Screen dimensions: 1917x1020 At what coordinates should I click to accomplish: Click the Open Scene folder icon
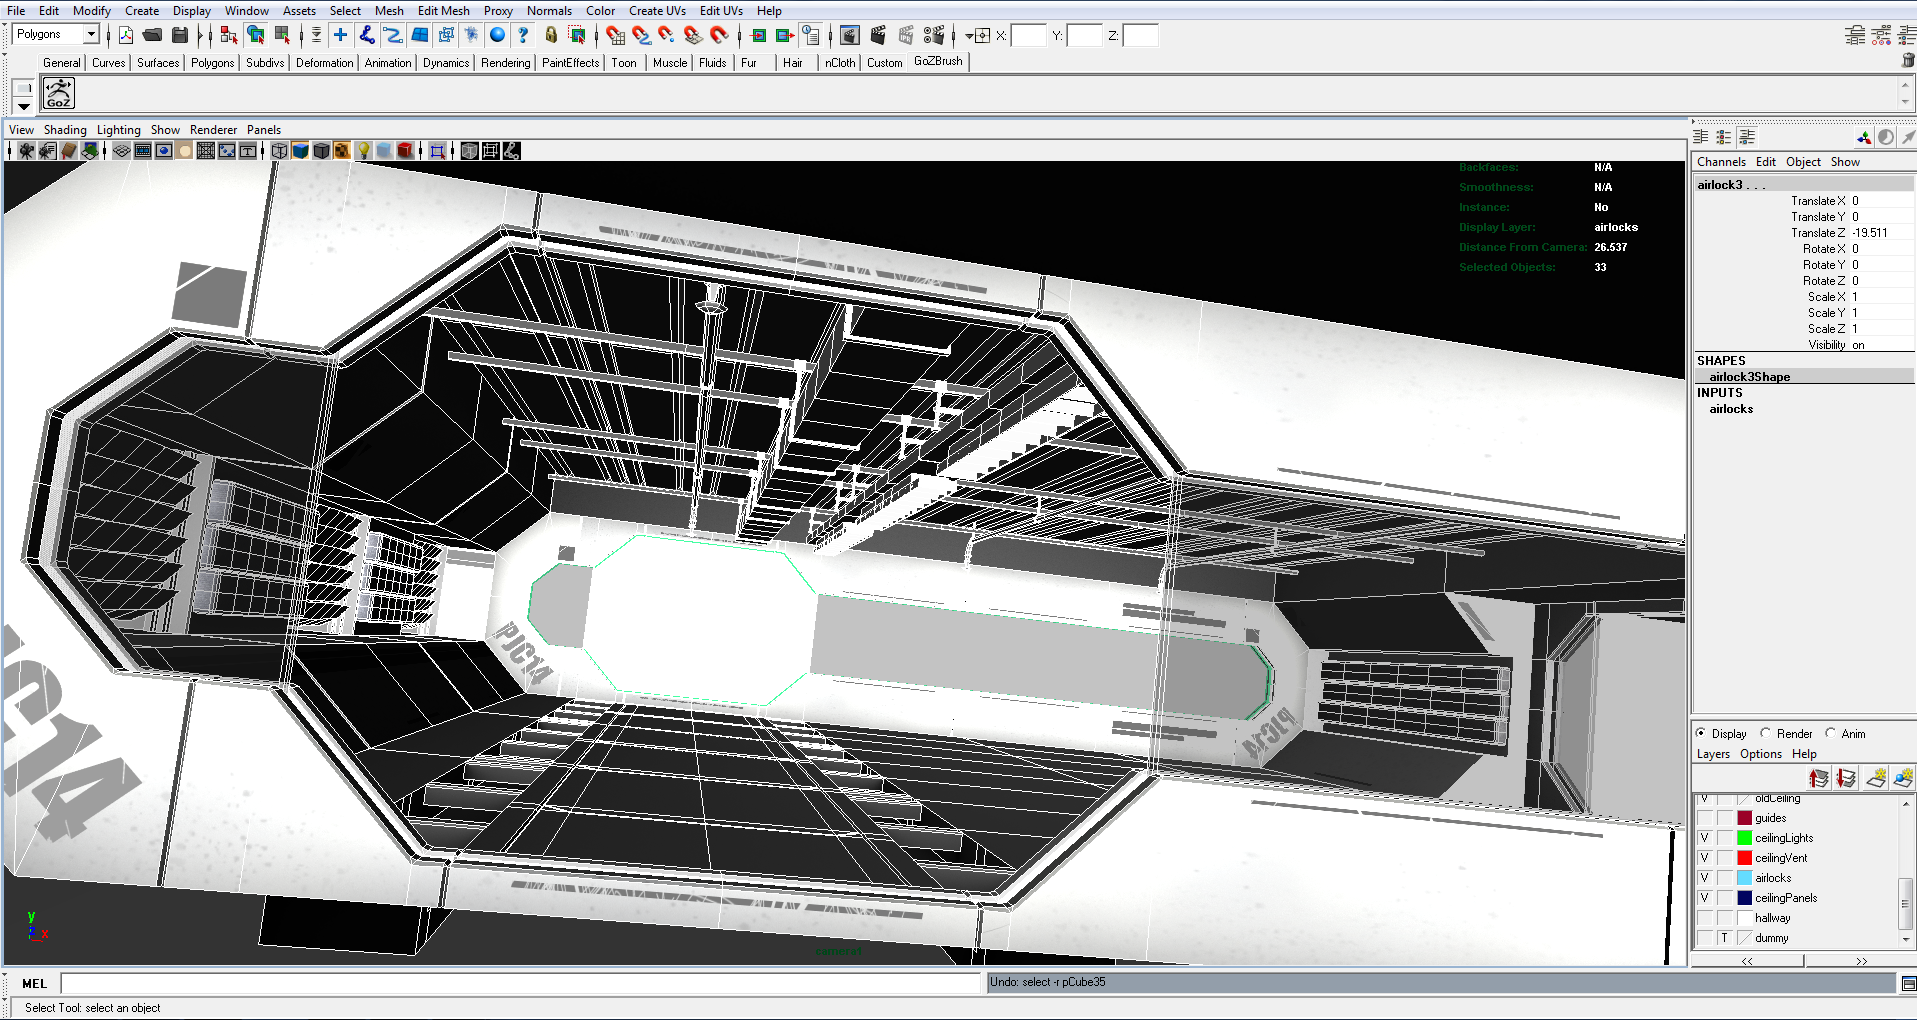(152, 36)
